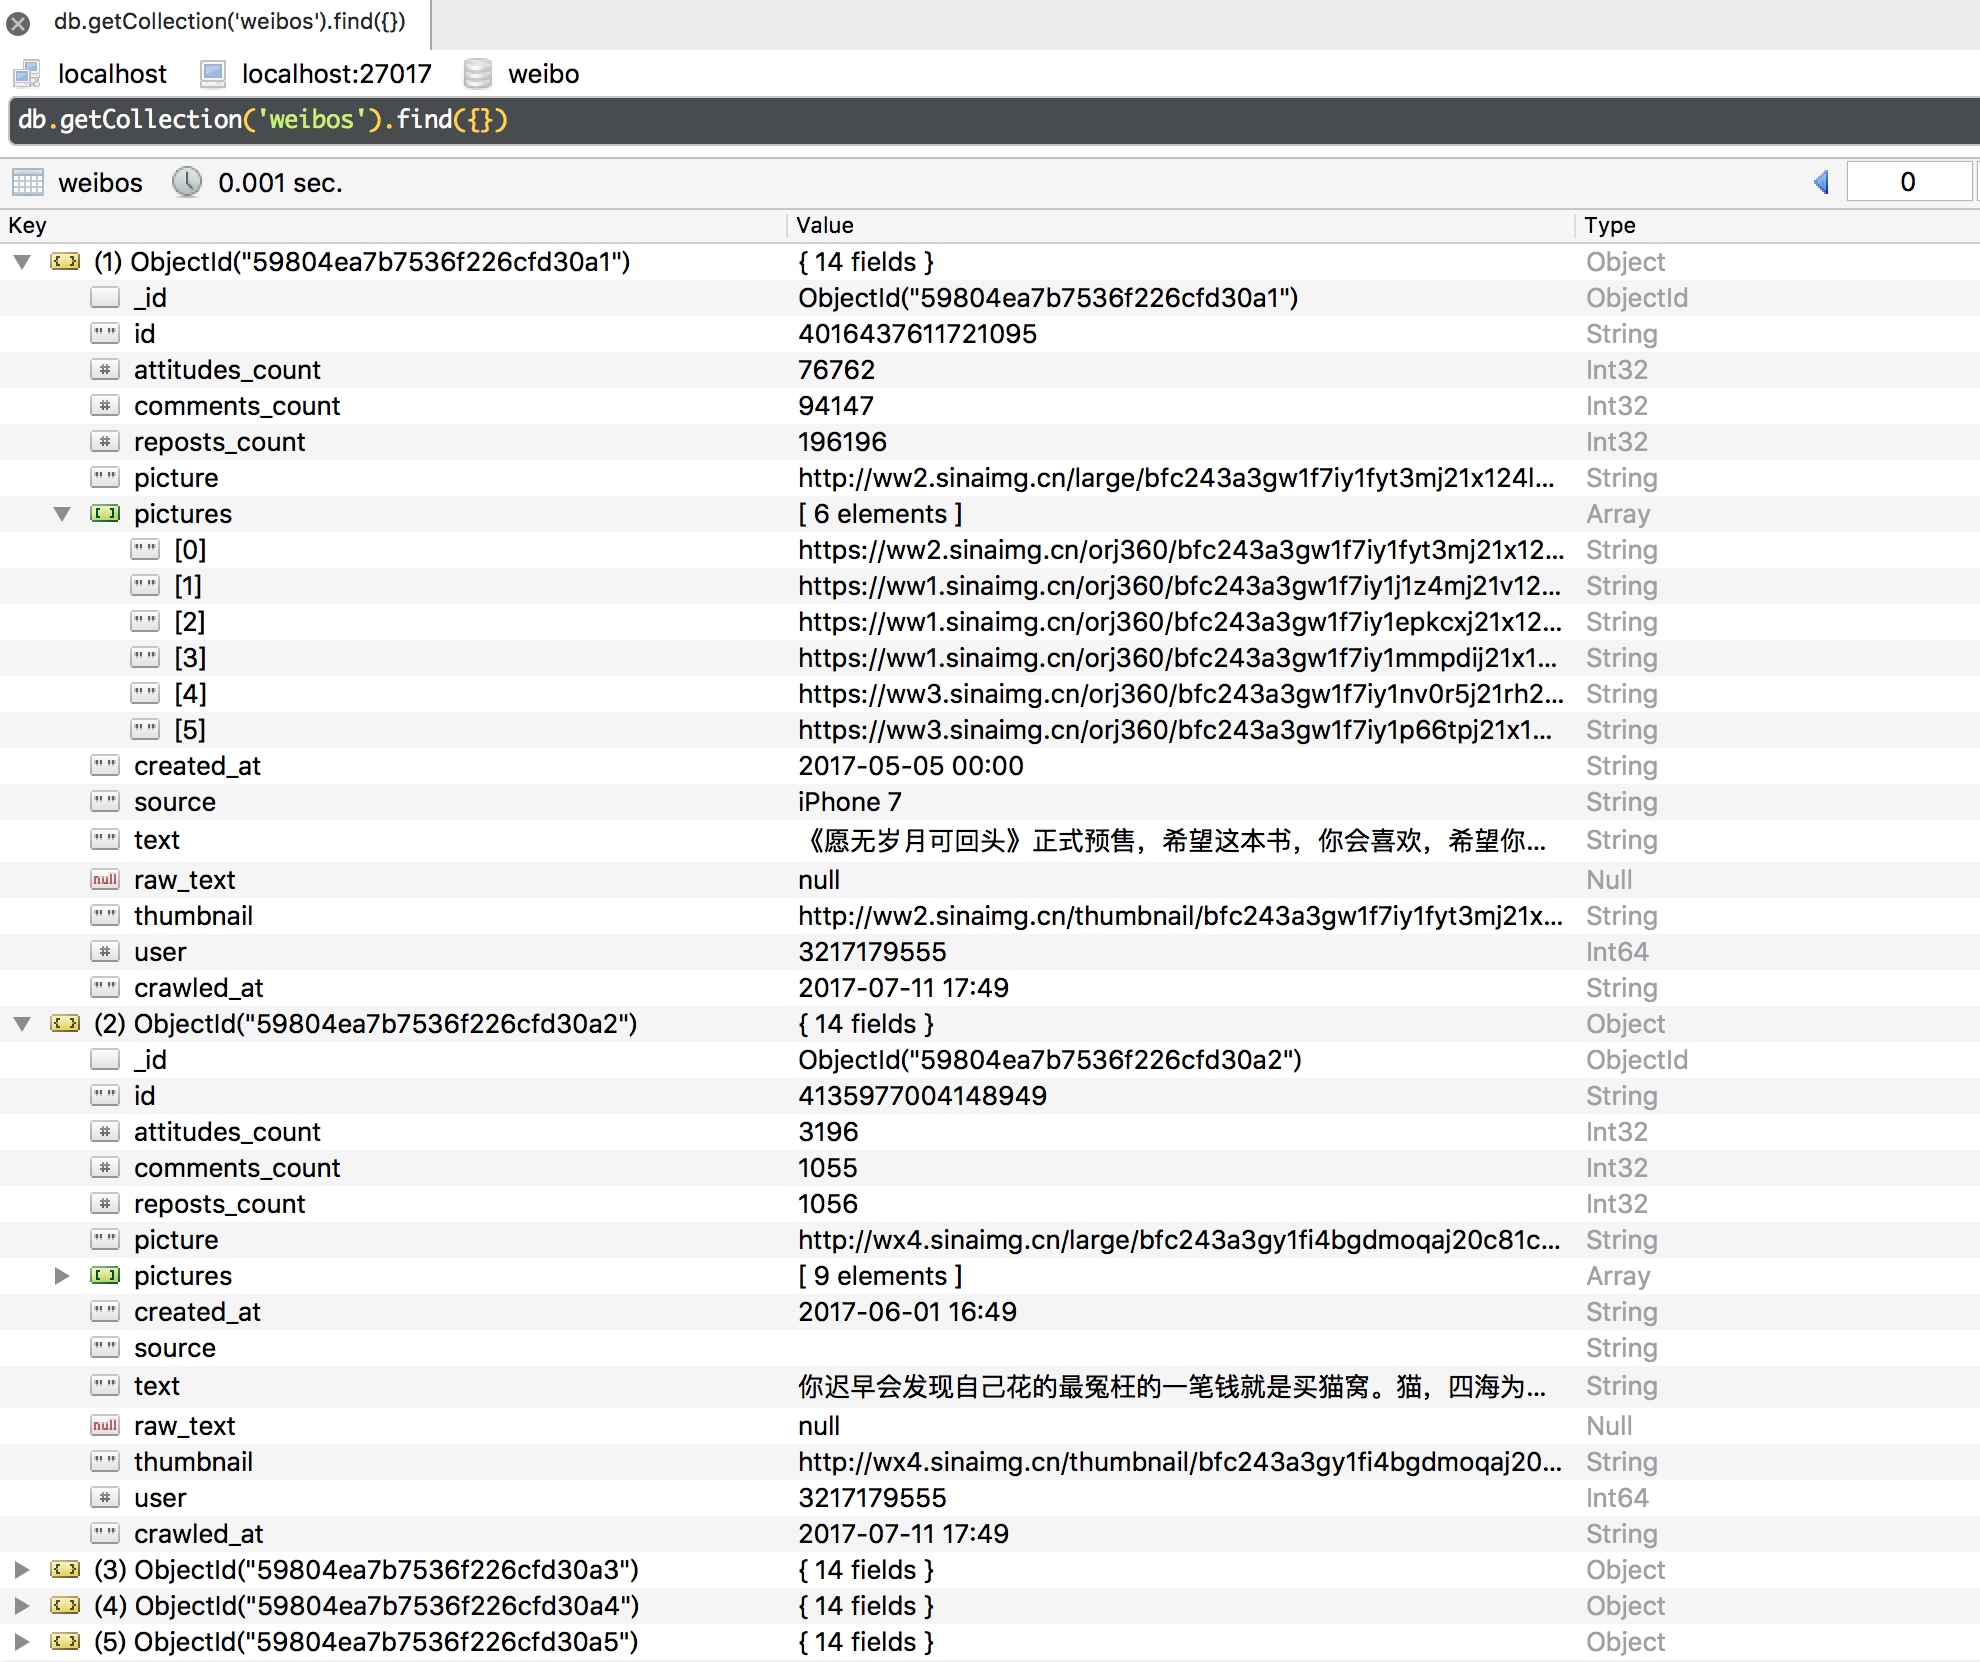This screenshot has width=1980, height=1662.
Task: Collapse the pictures array with 6 elements
Action: [x=62, y=514]
